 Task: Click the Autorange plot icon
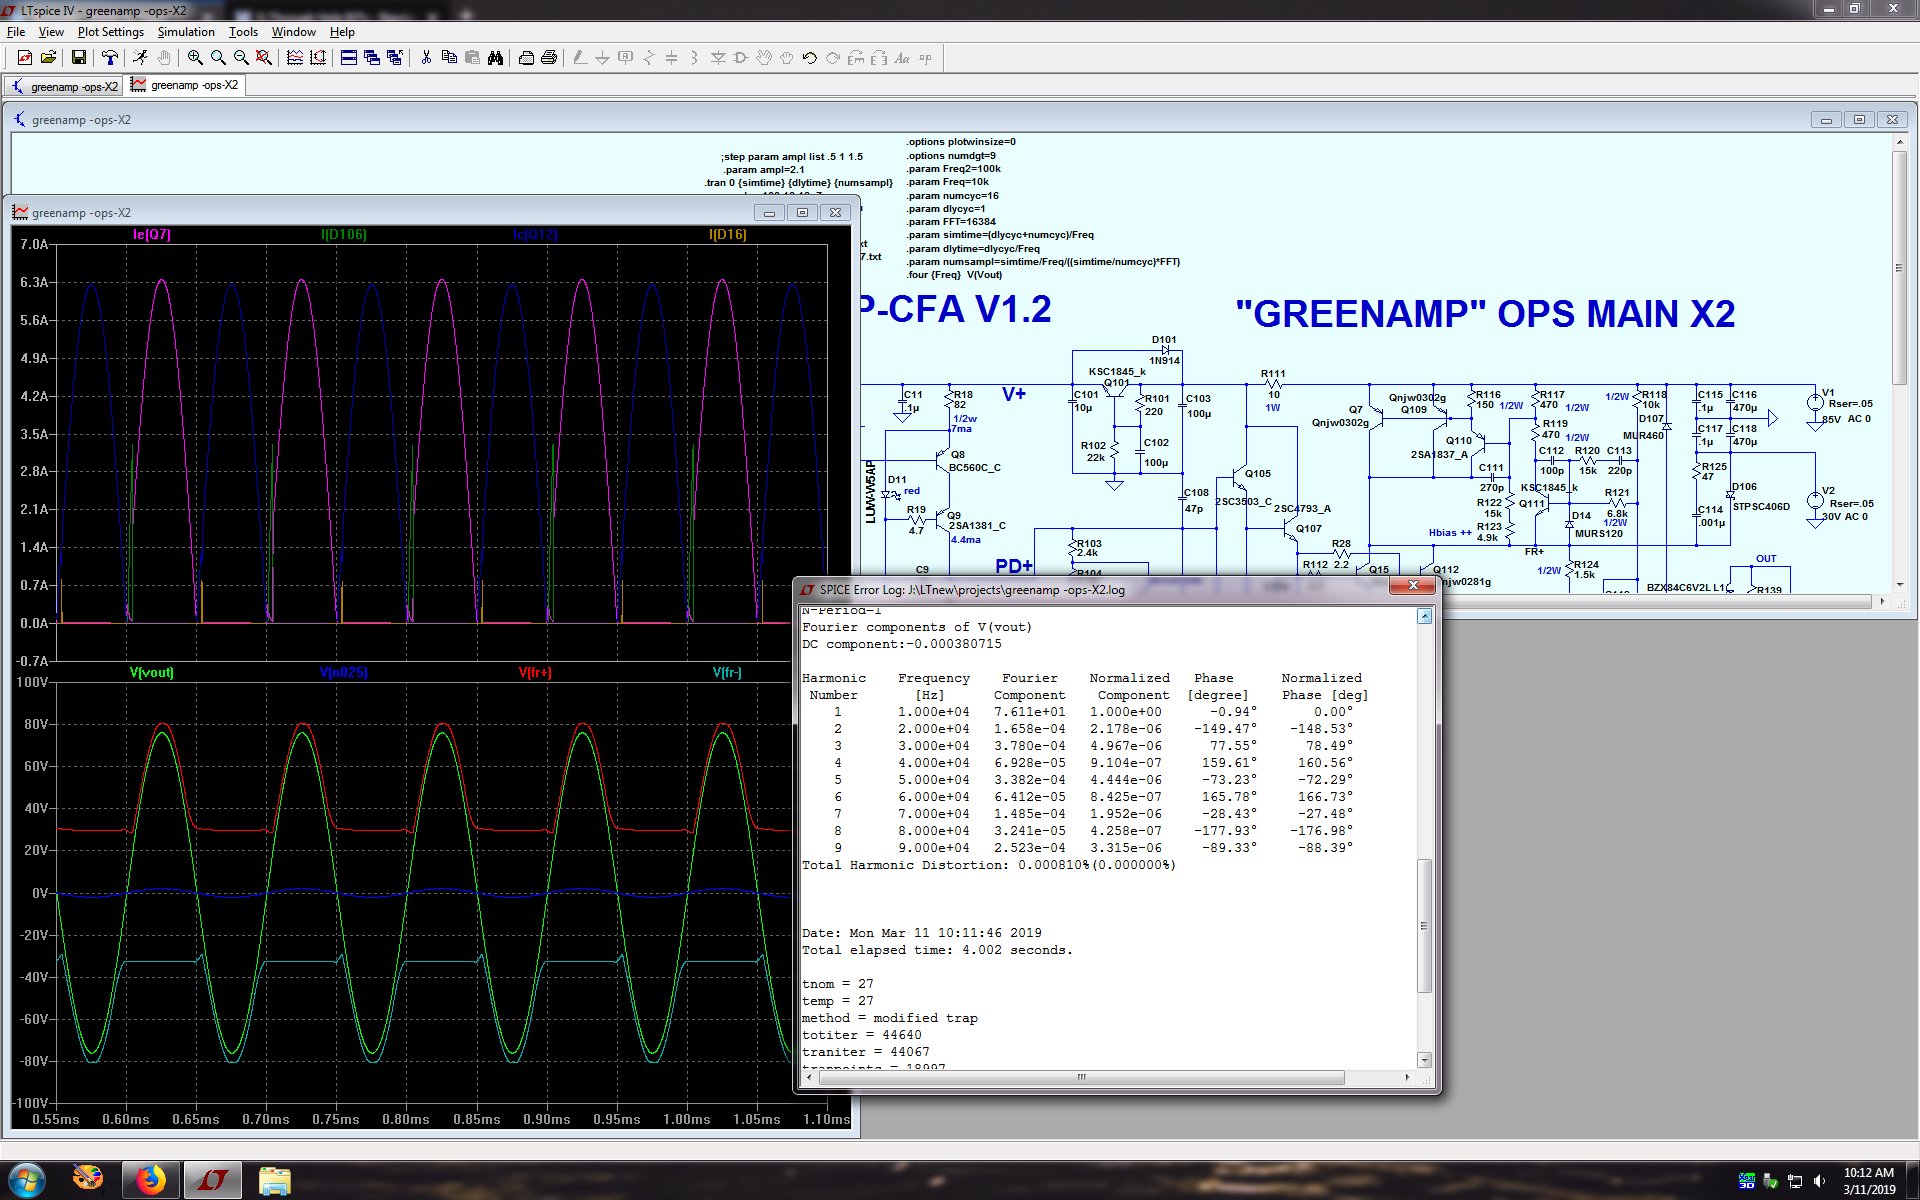coord(318,58)
